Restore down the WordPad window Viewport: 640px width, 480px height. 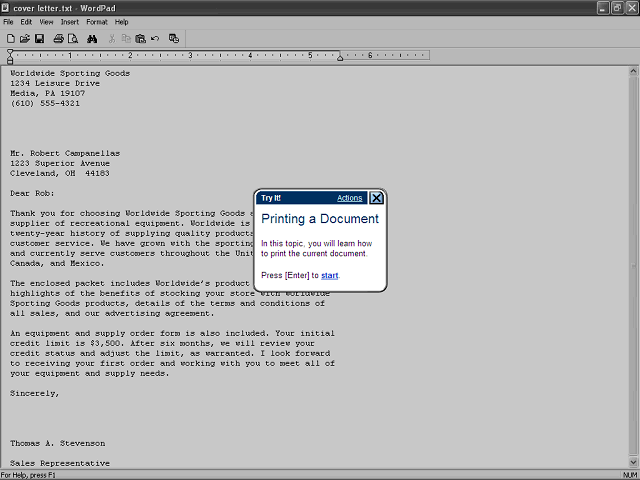click(618, 8)
